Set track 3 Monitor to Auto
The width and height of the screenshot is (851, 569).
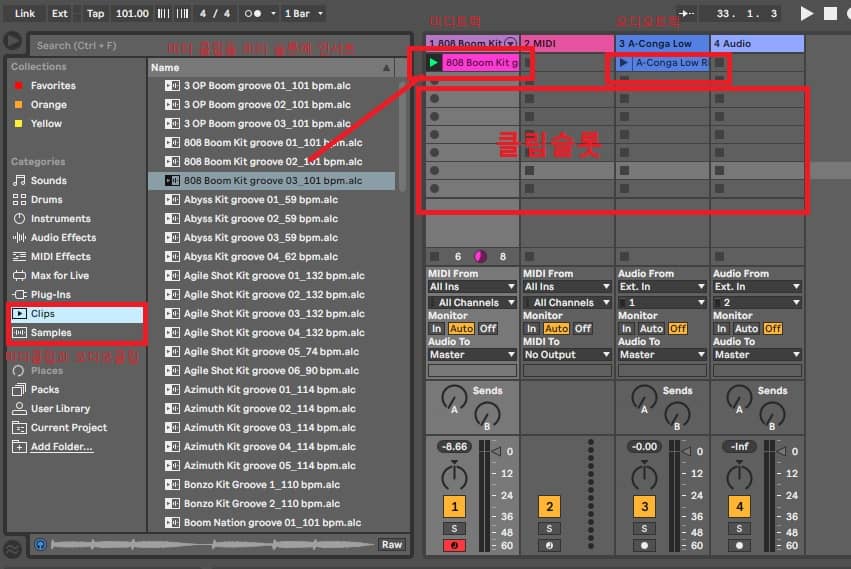tap(651, 328)
